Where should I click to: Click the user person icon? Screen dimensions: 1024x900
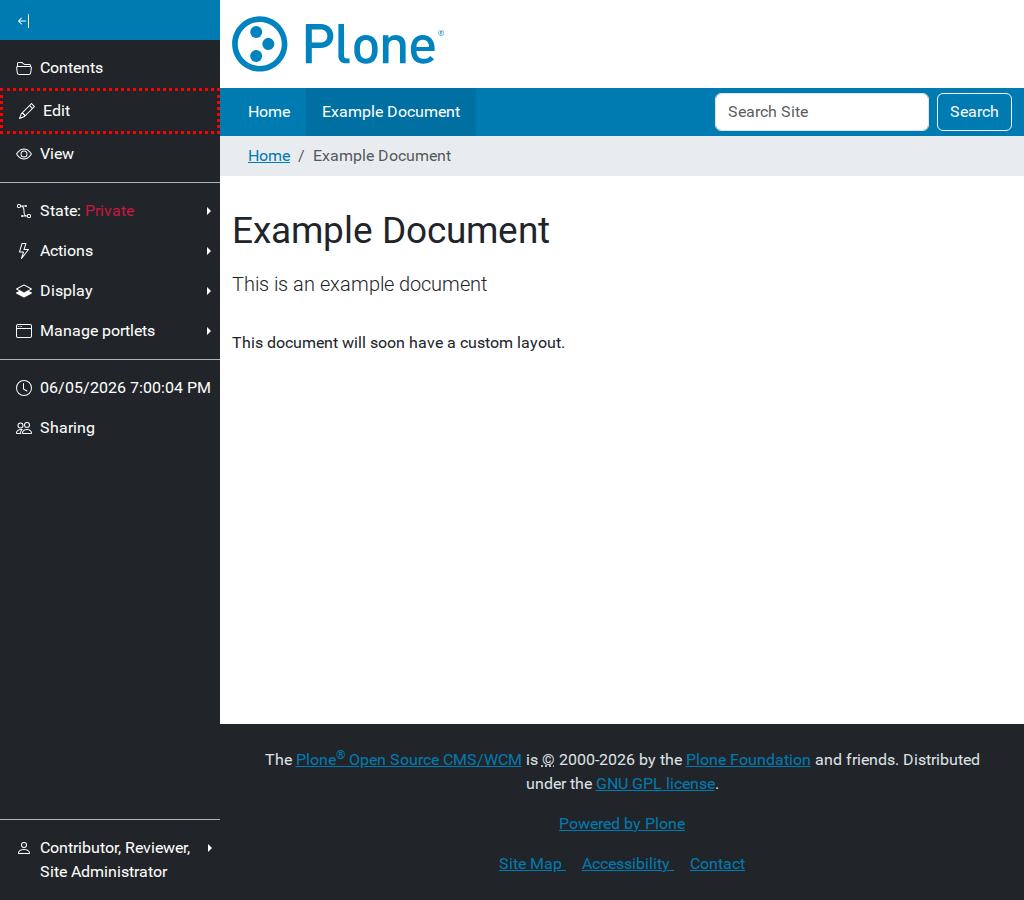pyautogui.click(x=24, y=848)
